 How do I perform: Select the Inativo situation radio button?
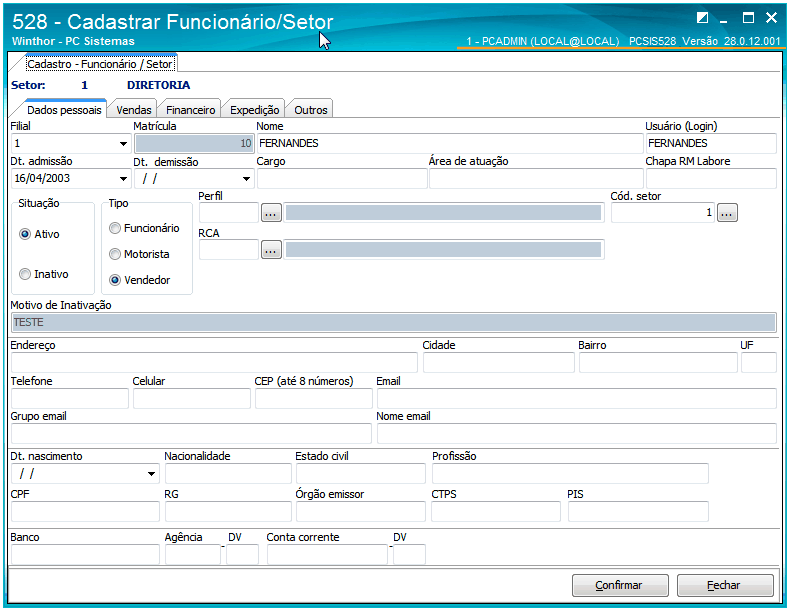(25, 274)
